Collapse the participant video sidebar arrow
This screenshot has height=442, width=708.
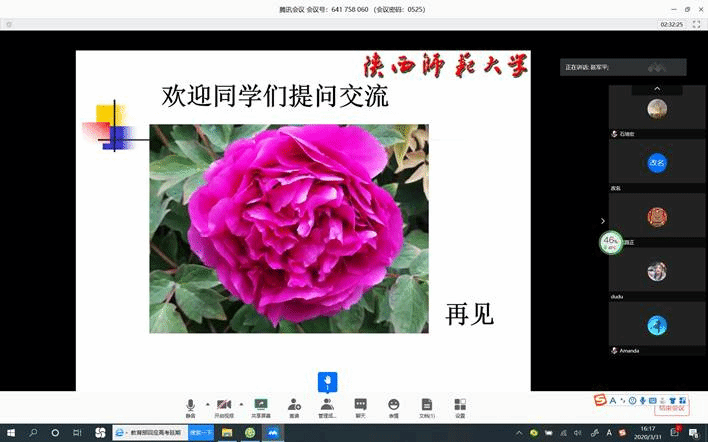pyautogui.click(x=602, y=220)
